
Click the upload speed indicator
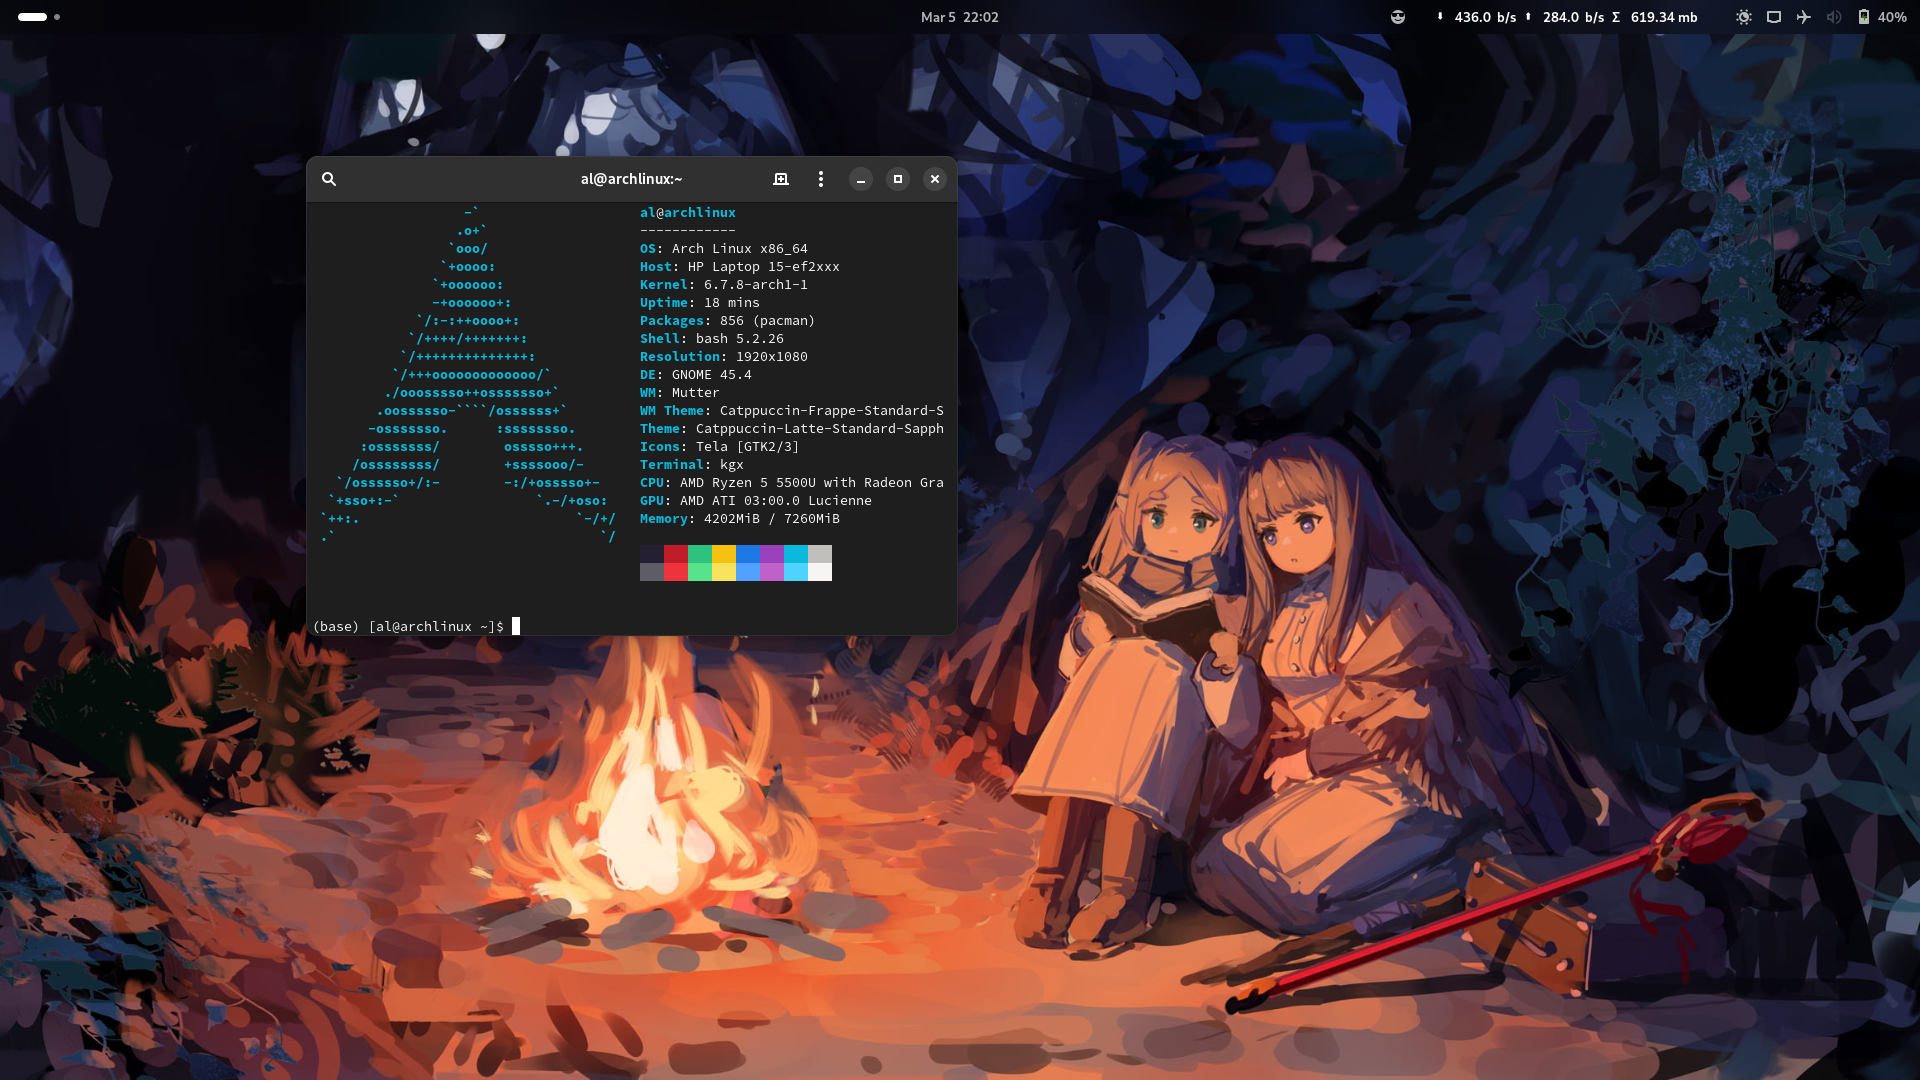(1565, 17)
